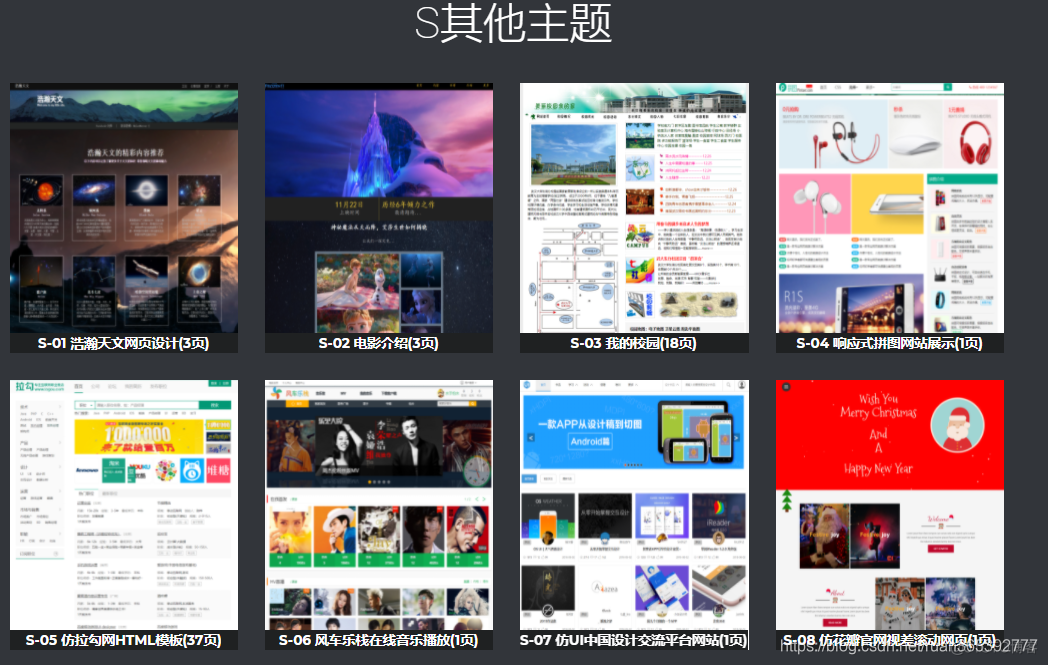Viewport: 1048px width, 665px height.
Task: Open the S-03 我的校园 template thumbnail
Action: [x=634, y=210]
